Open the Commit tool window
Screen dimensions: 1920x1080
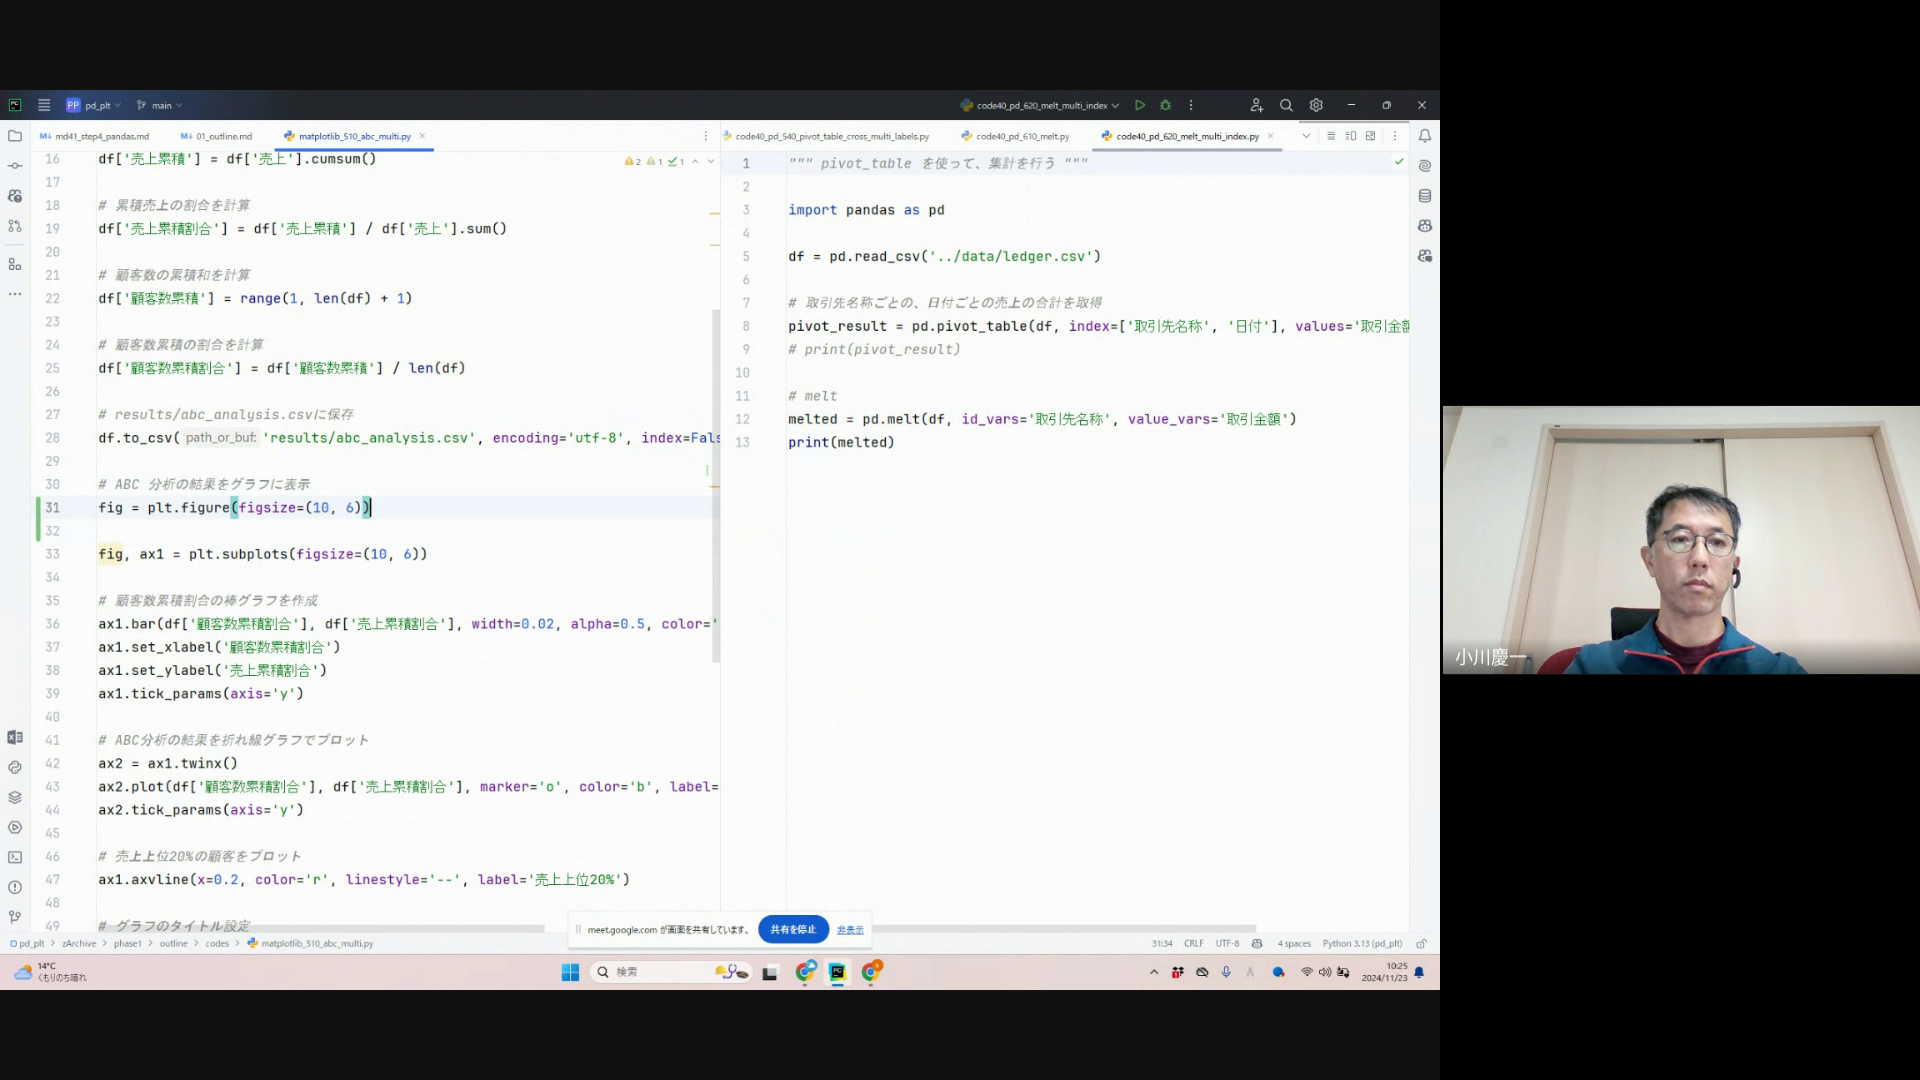click(x=15, y=166)
